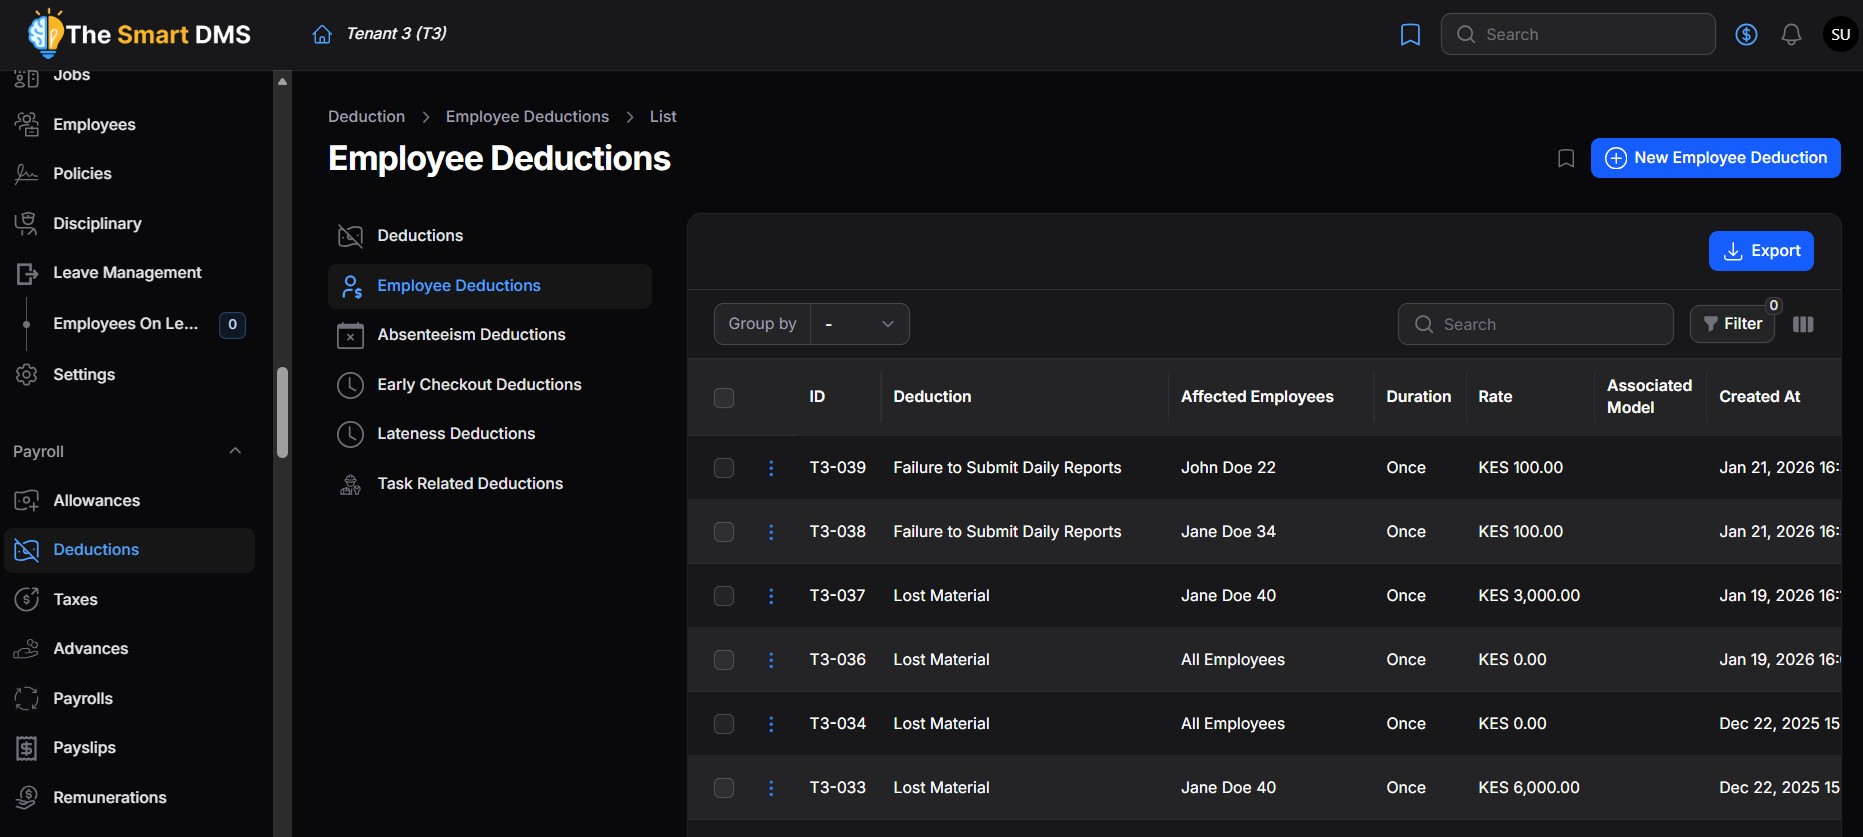Image resolution: width=1863 pixels, height=837 pixels.
Task: Open the dollar currency icon in header
Action: [x=1746, y=35]
